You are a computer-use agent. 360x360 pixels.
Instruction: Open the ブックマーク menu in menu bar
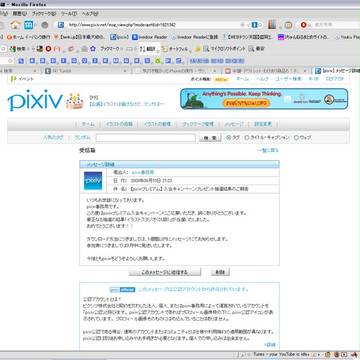(x=44, y=14)
